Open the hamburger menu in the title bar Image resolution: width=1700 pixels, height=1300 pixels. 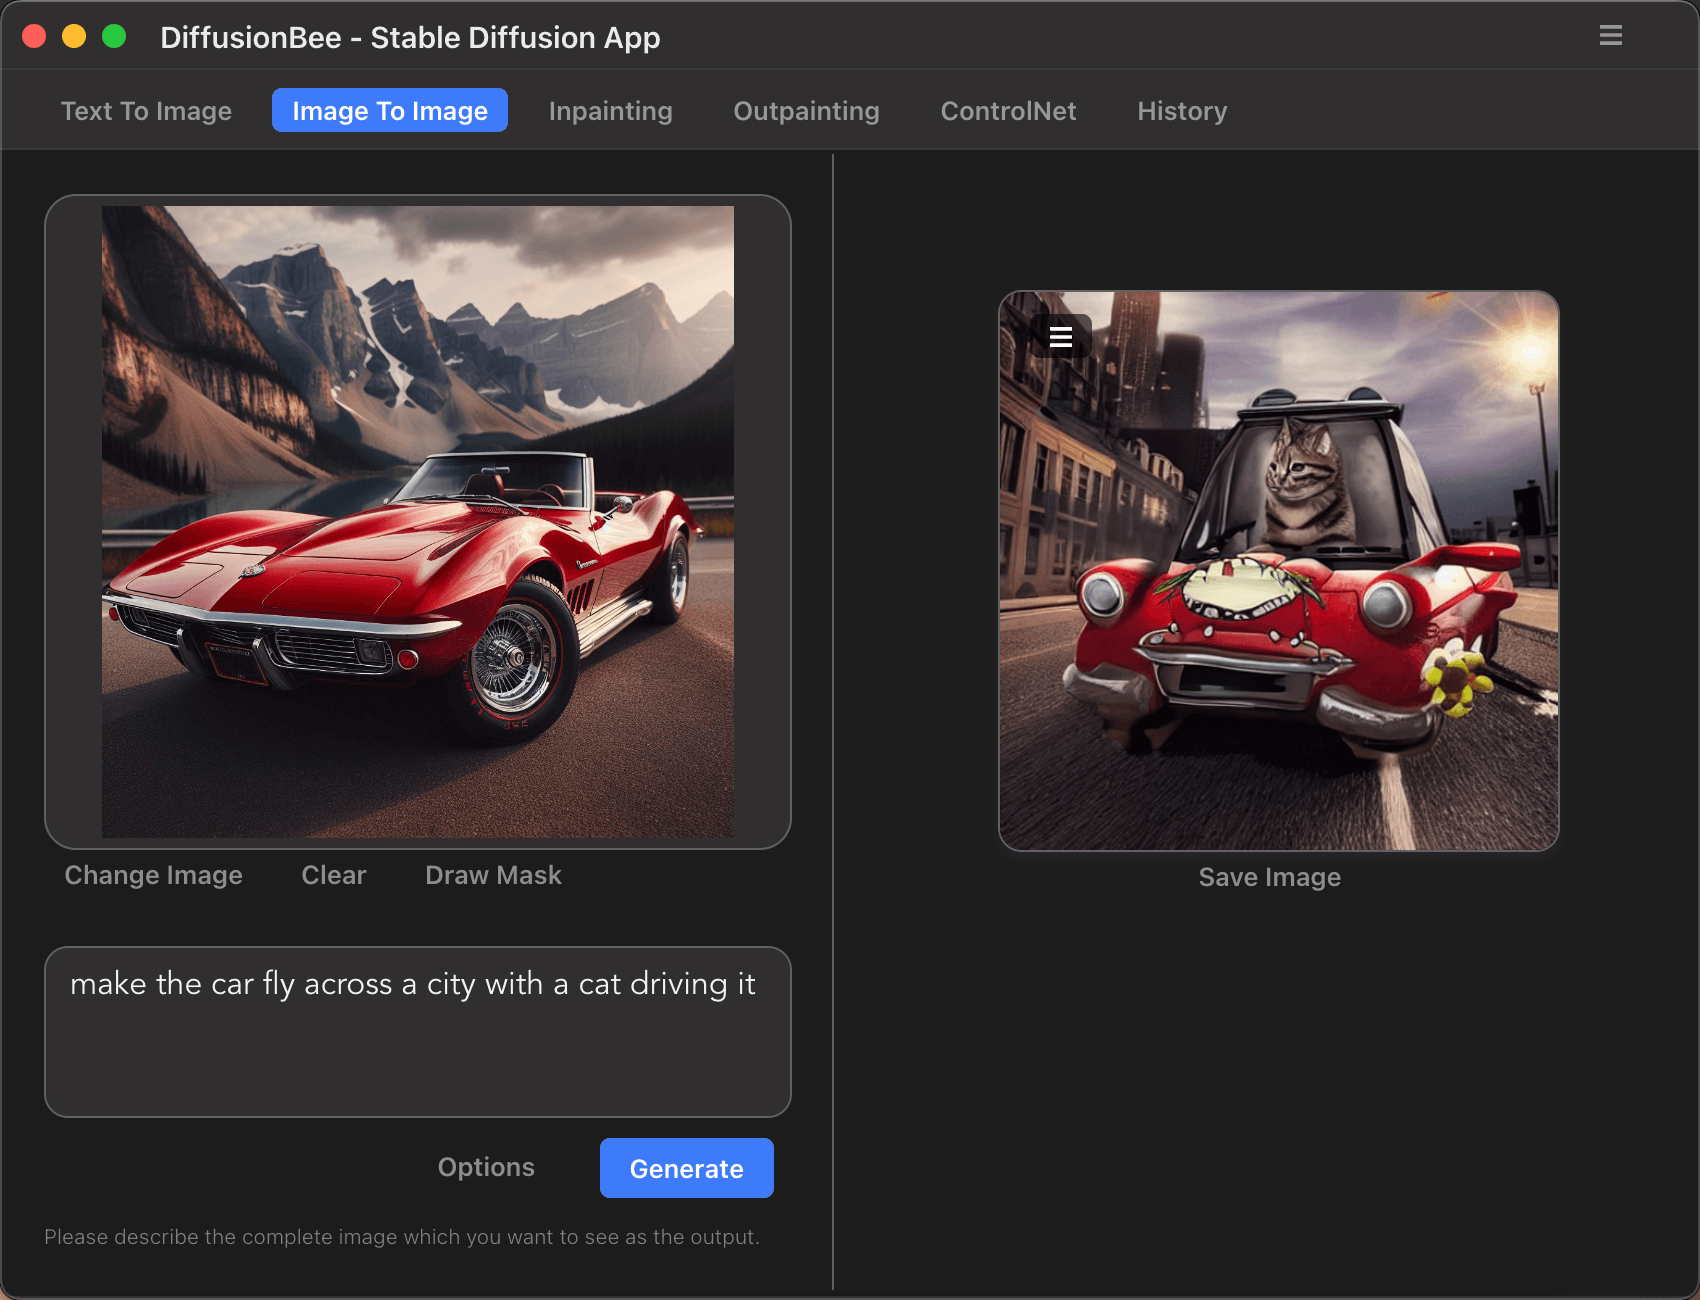click(1610, 36)
